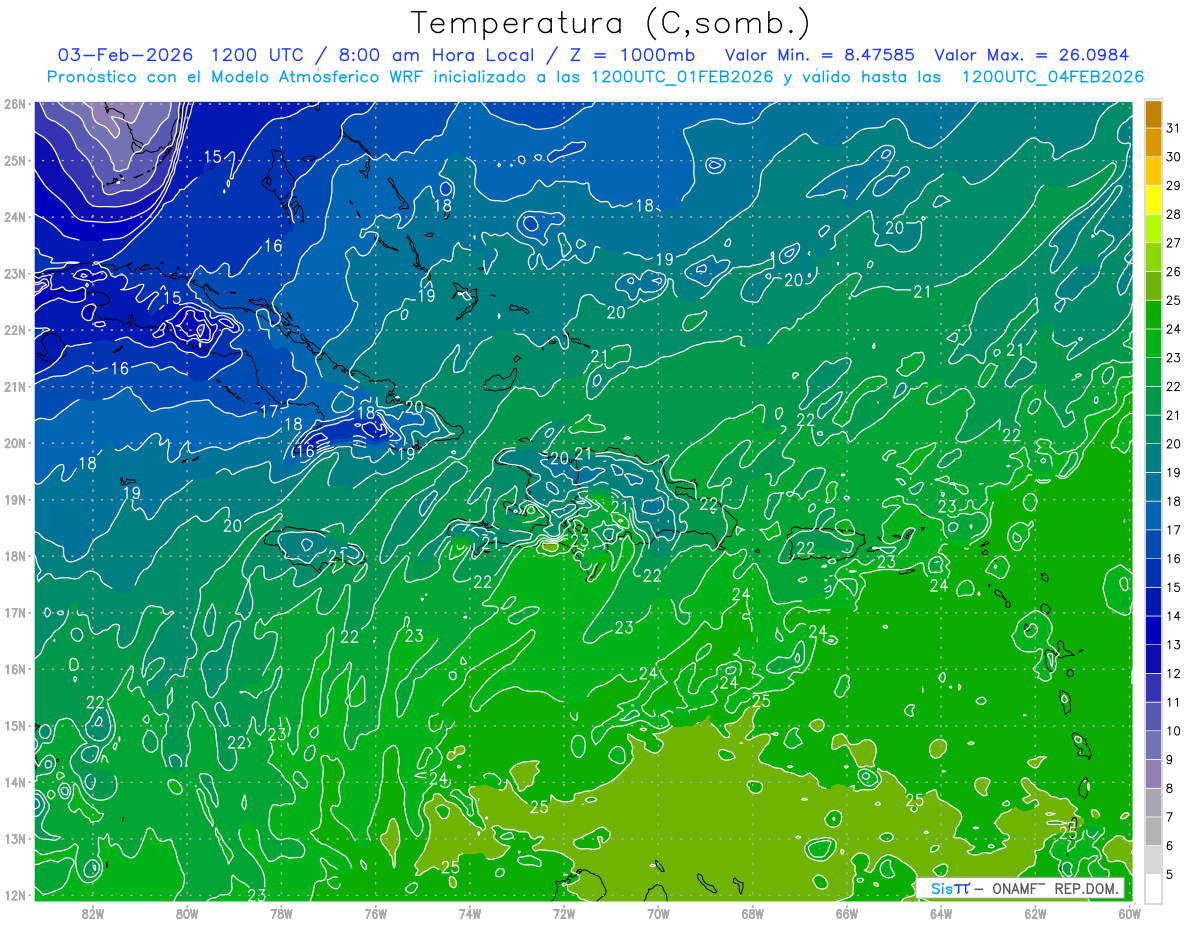Image resolution: width=1200 pixels, height=927 pixels.
Task: Click "Valor Max. = 26.0984"
Action: click(1031, 55)
